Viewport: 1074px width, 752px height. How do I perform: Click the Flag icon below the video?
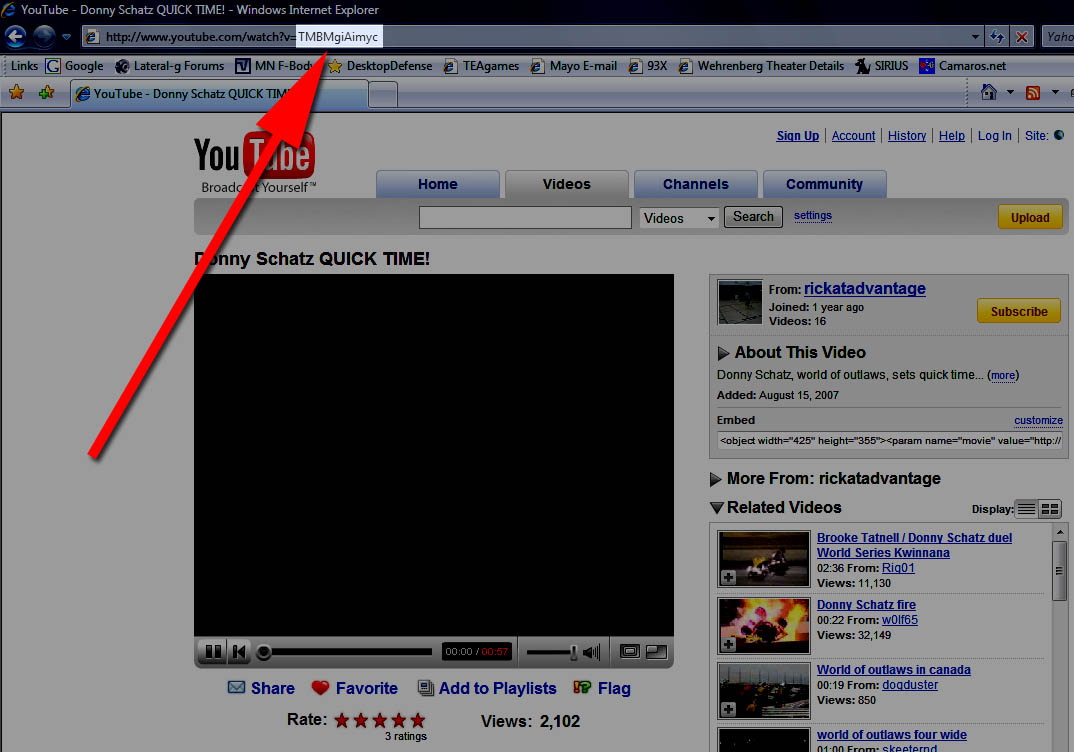click(582, 688)
